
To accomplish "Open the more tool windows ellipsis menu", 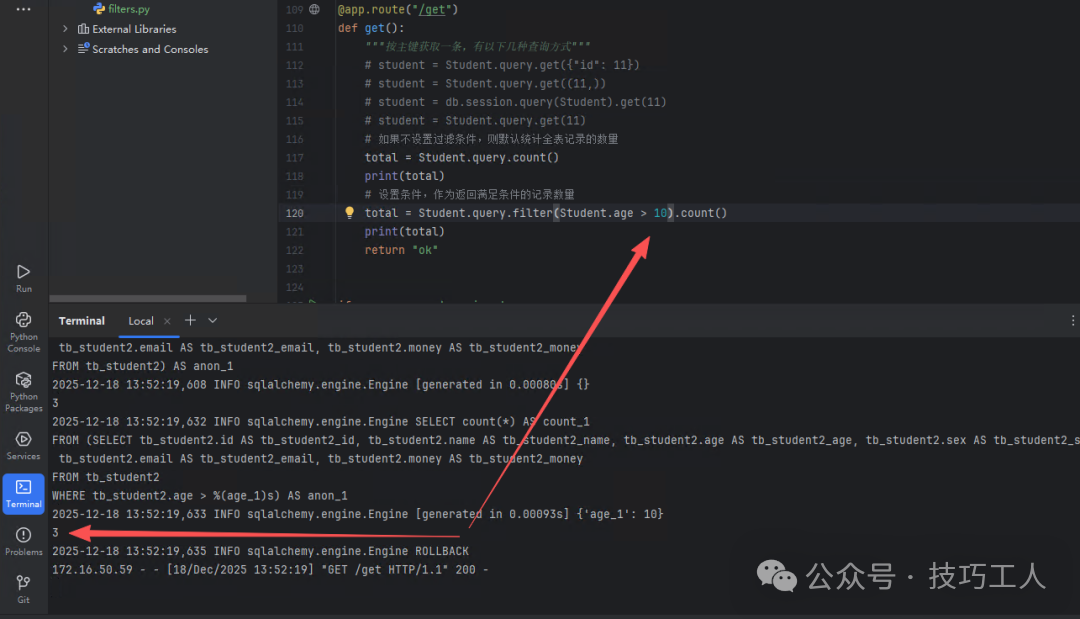I will (23, 10).
